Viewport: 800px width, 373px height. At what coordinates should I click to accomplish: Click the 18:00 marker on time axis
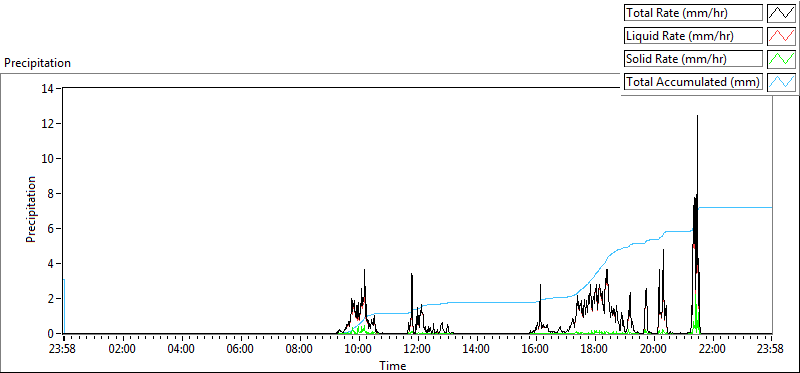595,350
